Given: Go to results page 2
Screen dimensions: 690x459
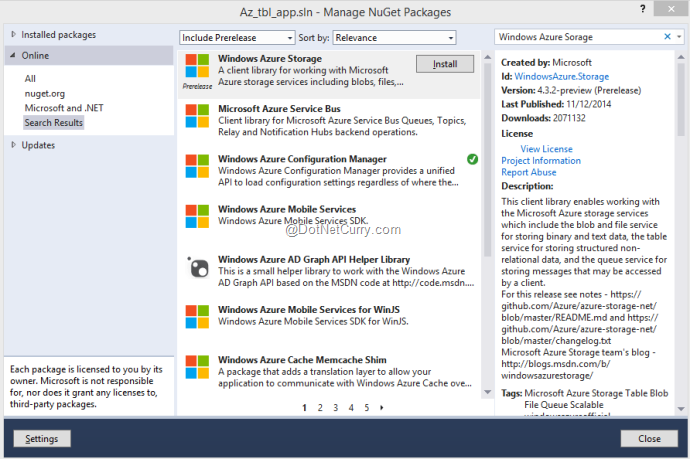Looking at the screenshot, I should click(320, 408).
